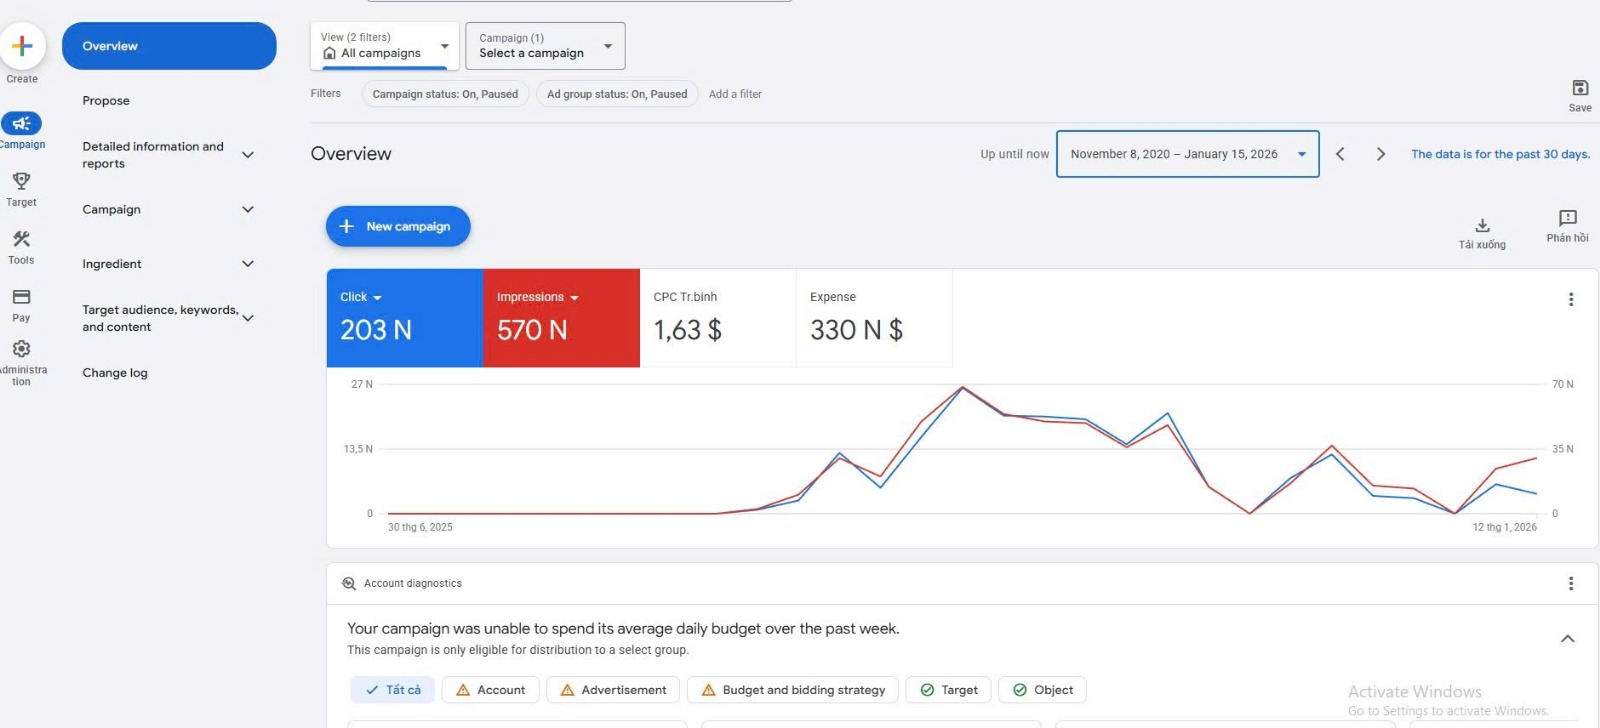
Task: Open the Select a campaign dropdown
Action: click(545, 46)
